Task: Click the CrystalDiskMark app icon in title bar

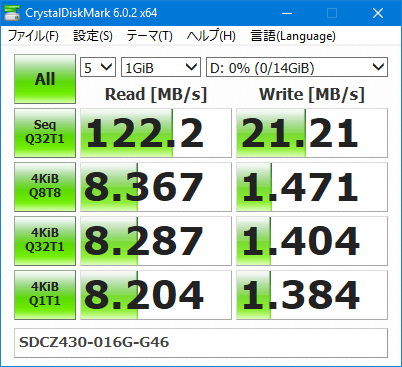Action: click(11, 13)
